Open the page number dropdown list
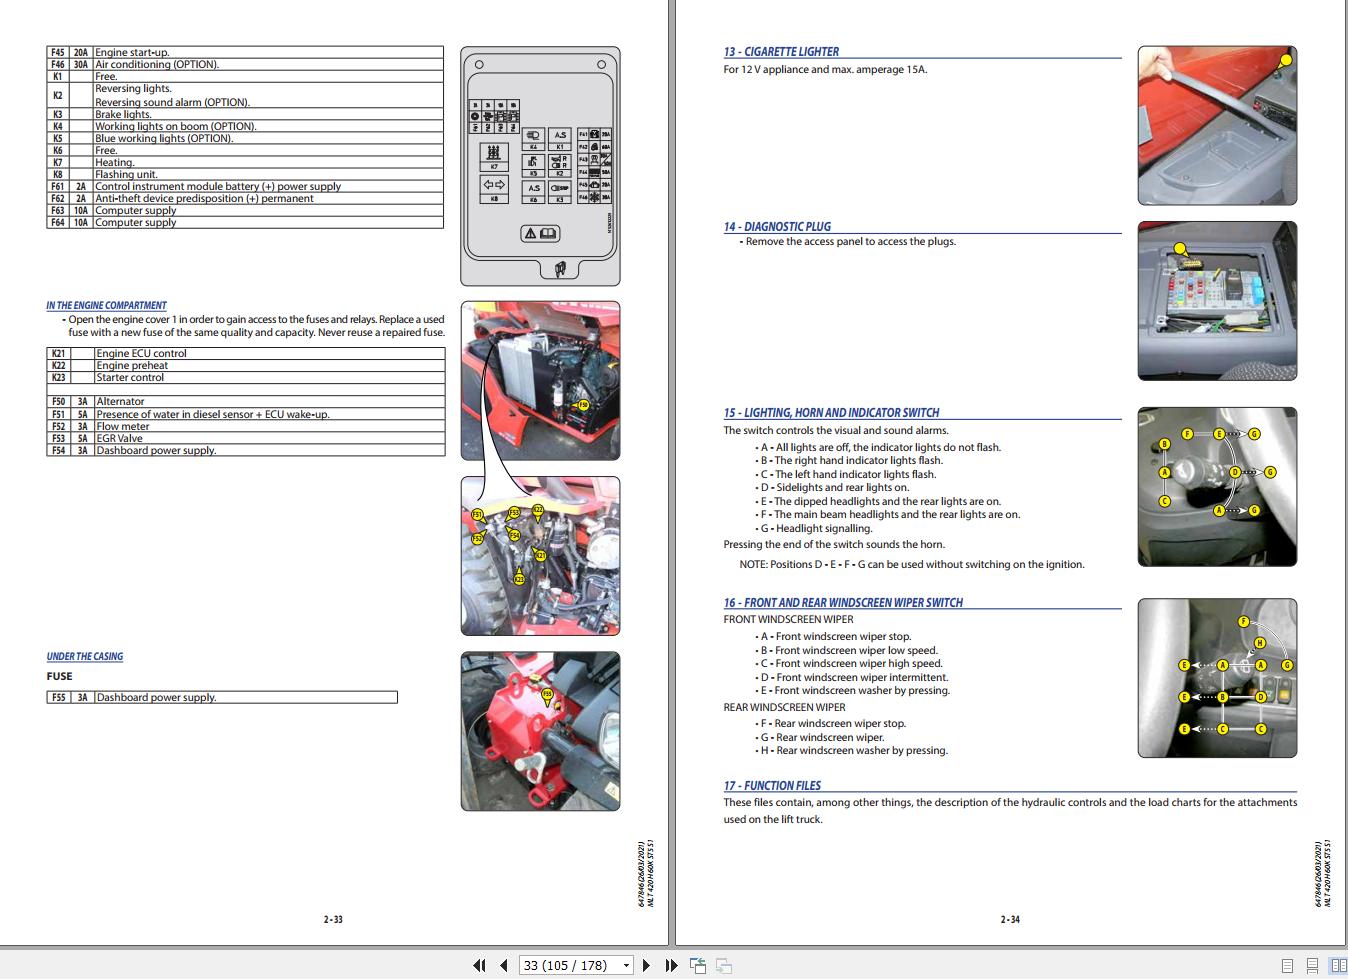This screenshot has width=1348, height=979. coord(624,965)
